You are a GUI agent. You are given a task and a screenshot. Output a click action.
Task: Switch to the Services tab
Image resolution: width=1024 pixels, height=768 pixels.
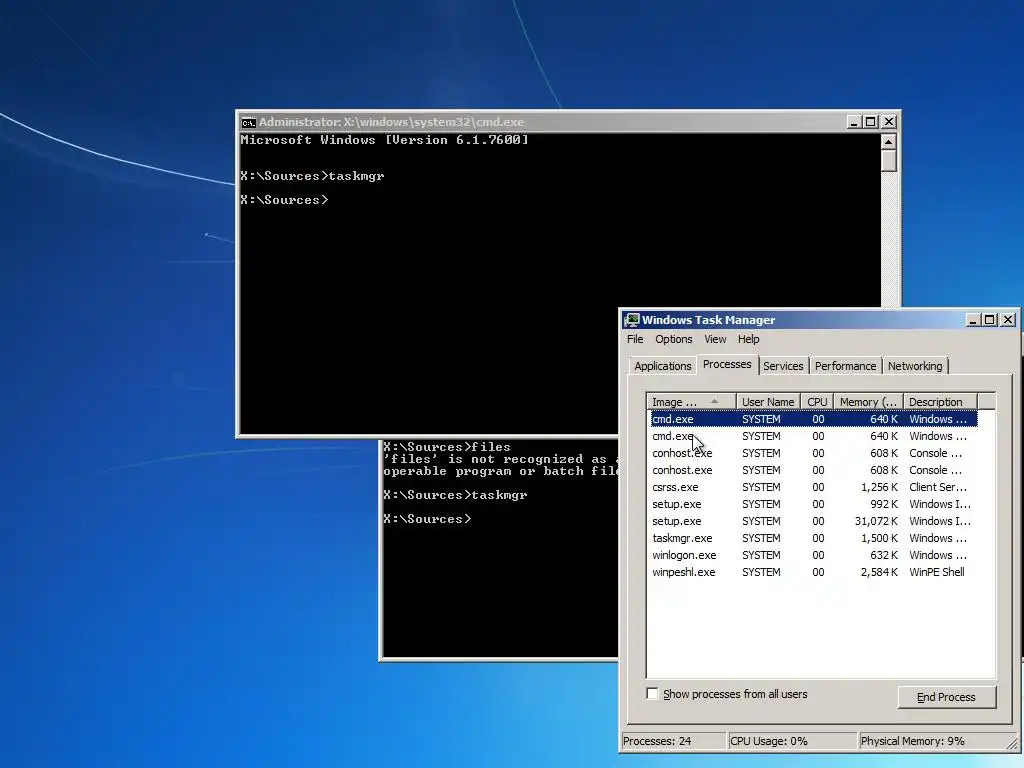tap(783, 366)
